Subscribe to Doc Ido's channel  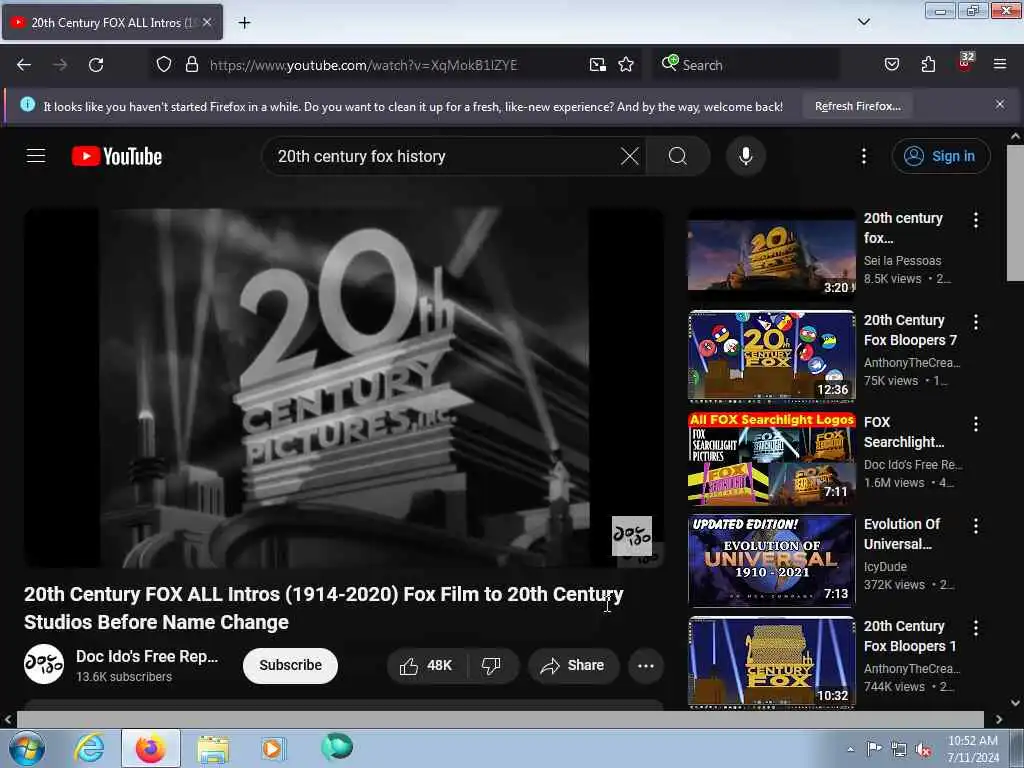[x=290, y=665]
